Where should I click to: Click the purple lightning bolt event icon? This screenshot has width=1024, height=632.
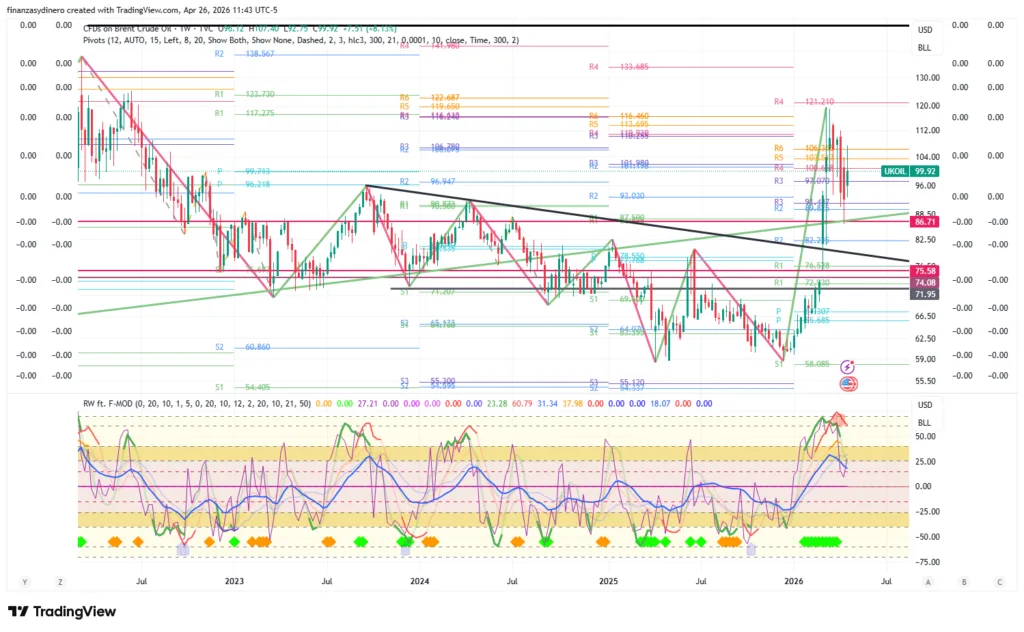848,368
